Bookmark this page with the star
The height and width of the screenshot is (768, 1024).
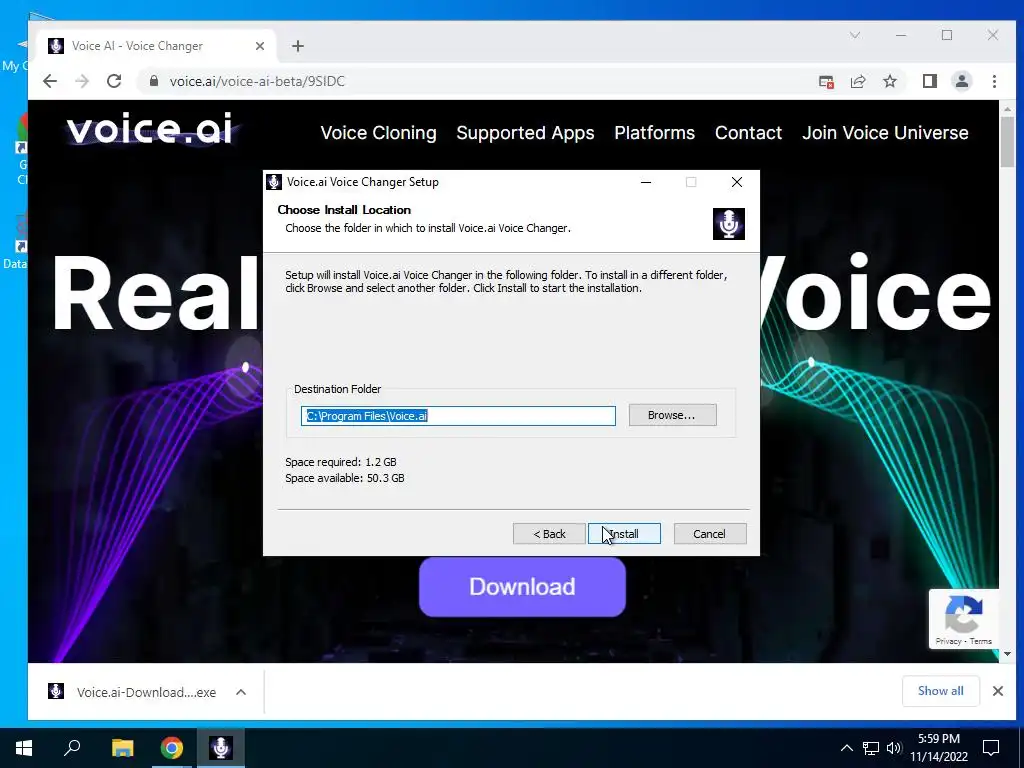889,82
